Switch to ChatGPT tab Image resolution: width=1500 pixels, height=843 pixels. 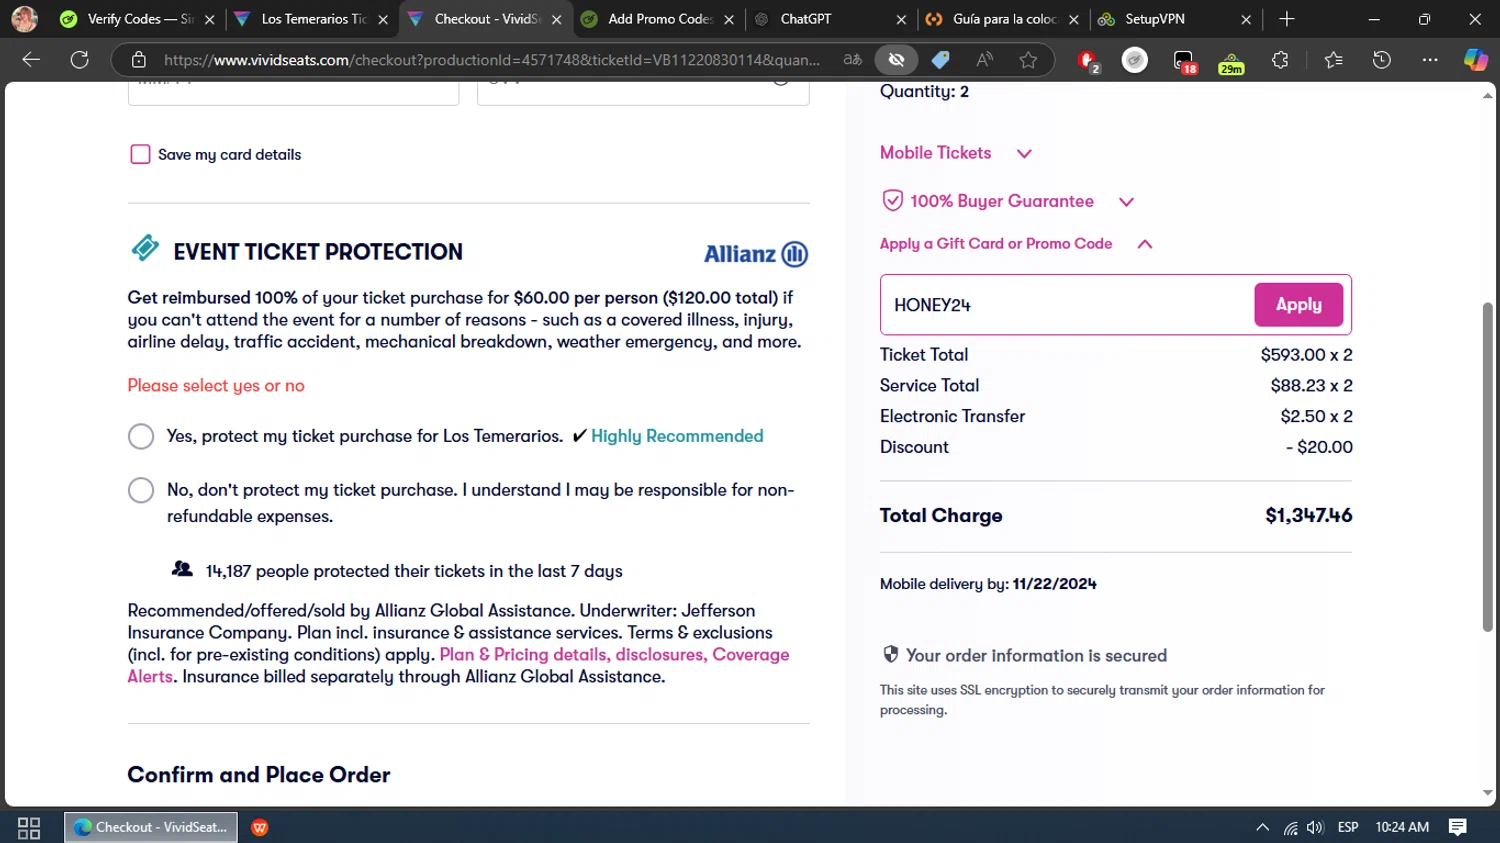tap(830, 19)
